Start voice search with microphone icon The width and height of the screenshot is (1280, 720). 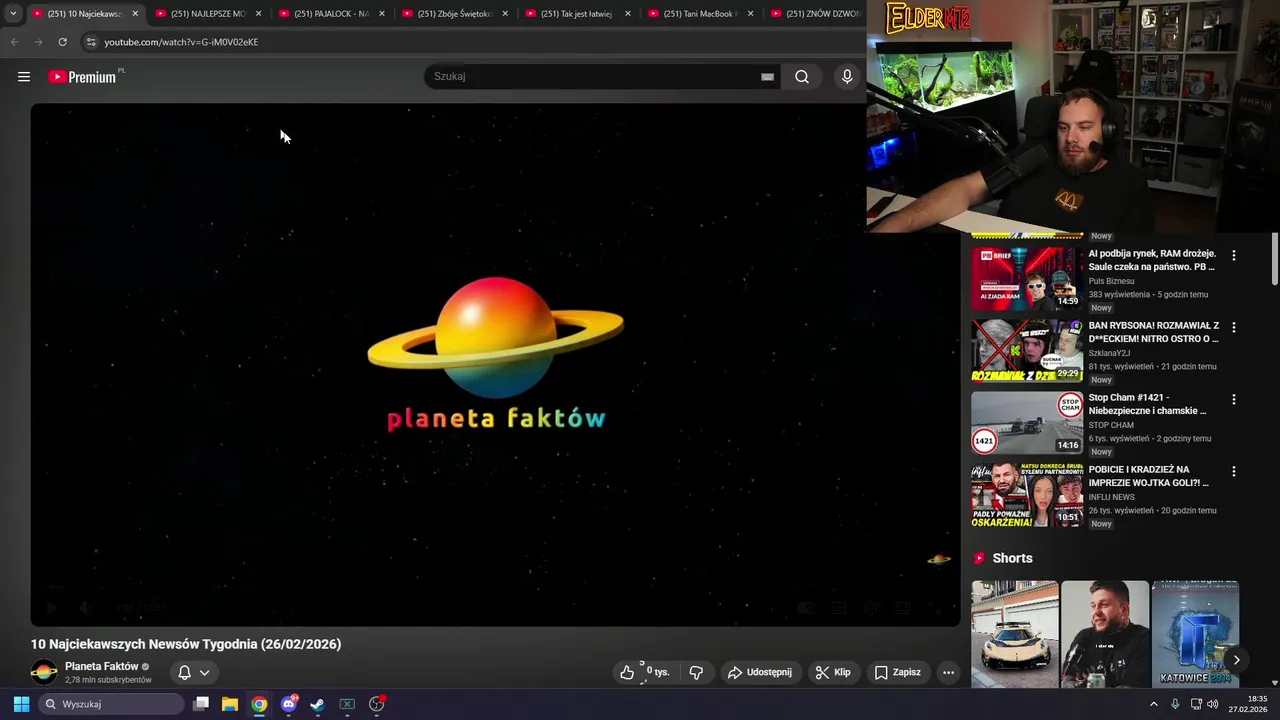pyautogui.click(x=847, y=77)
